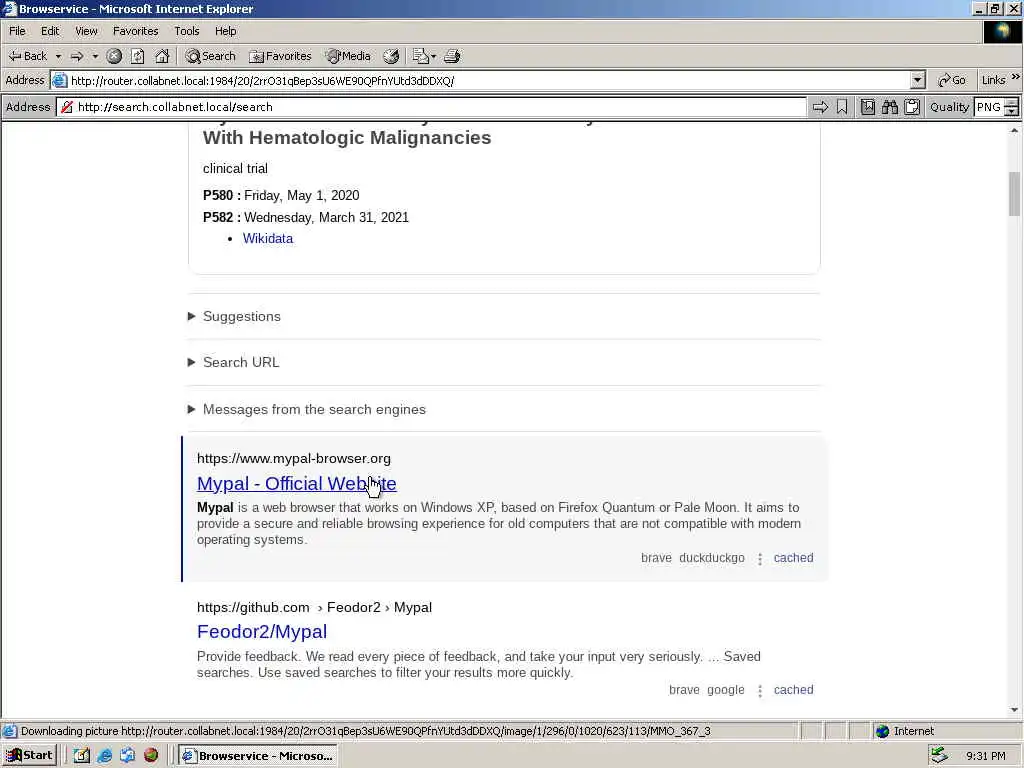The height and width of the screenshot is (768, 1024).
Task: Open the cached link for the Feodor2/Mypal result
Action: click(793, 690)
